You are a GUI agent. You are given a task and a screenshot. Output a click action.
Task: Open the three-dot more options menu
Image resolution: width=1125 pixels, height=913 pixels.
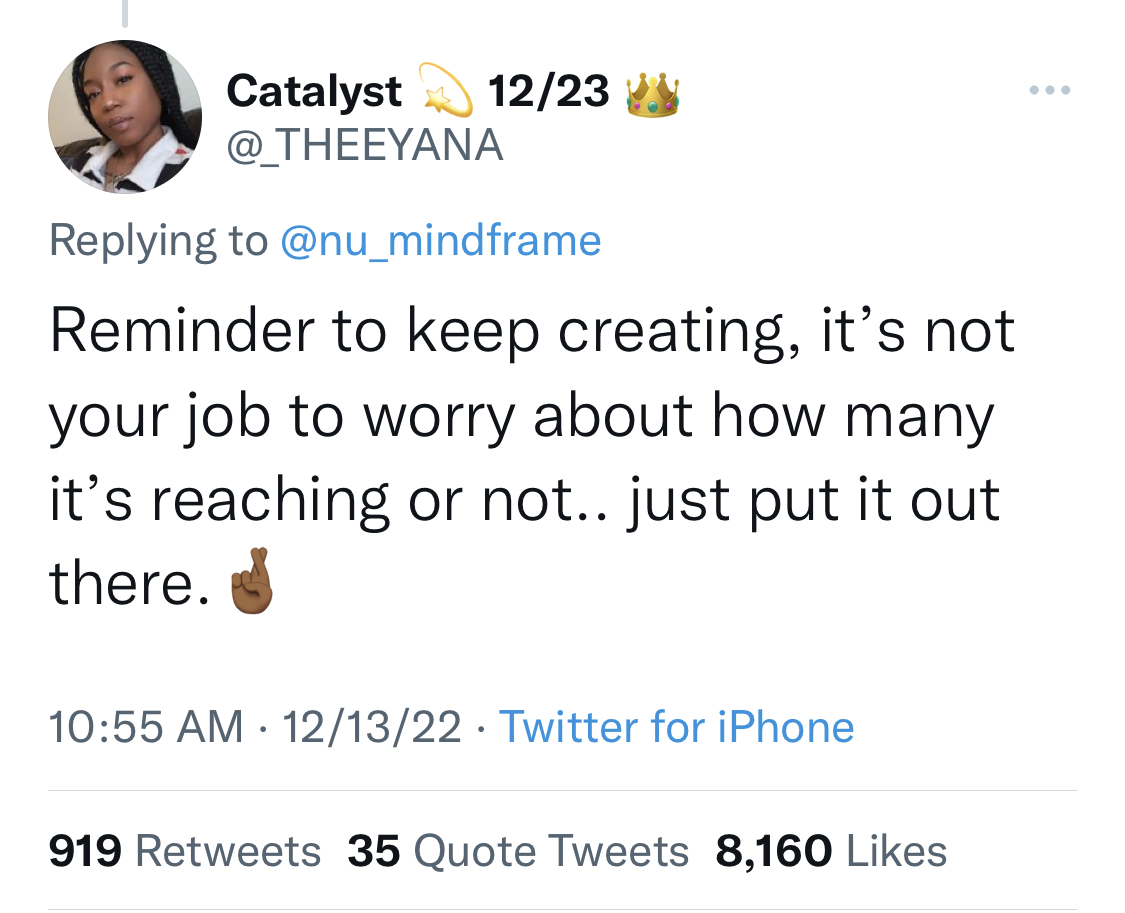point(1050,90)
